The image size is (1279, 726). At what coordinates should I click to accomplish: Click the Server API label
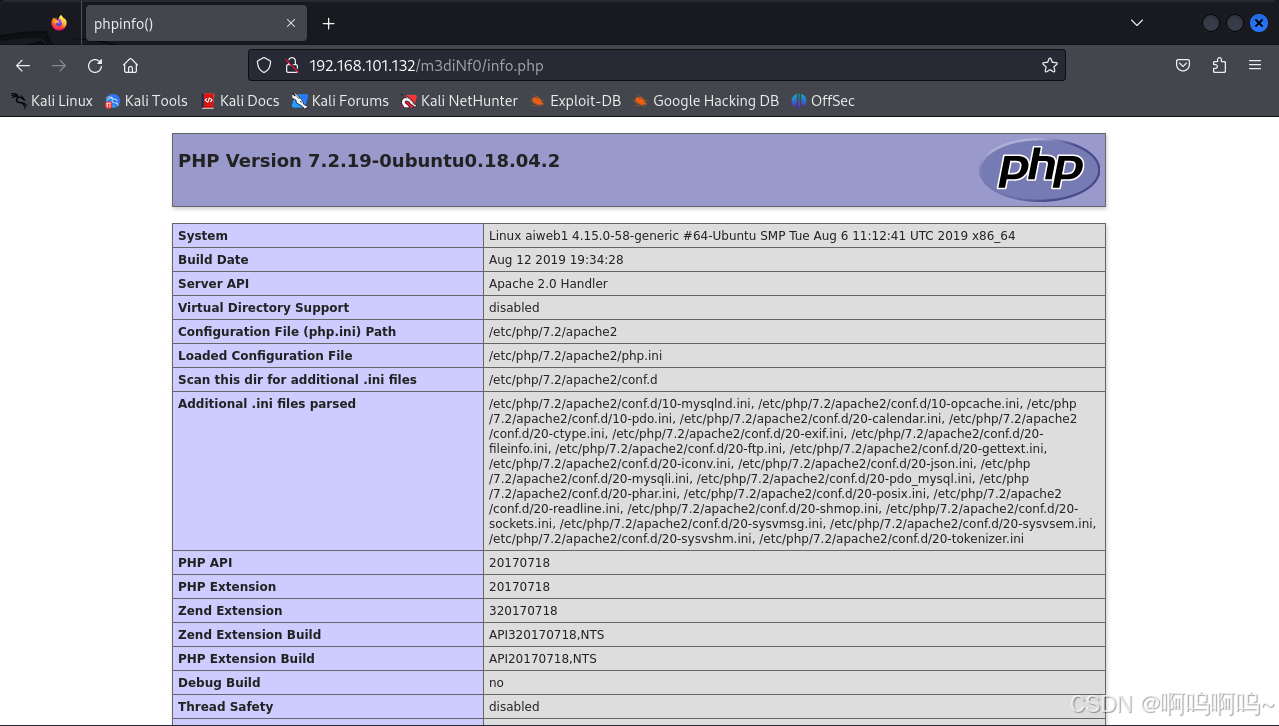(213, 284)
